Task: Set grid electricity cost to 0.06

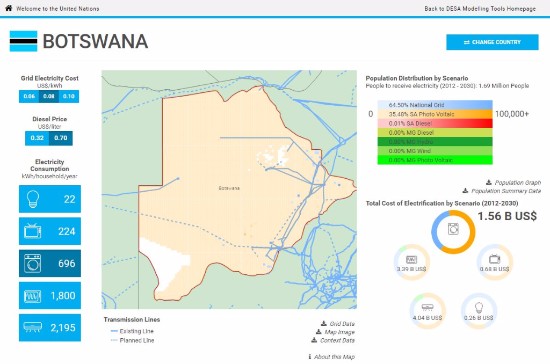Action: pyautogui.click(x=29, y=96)
